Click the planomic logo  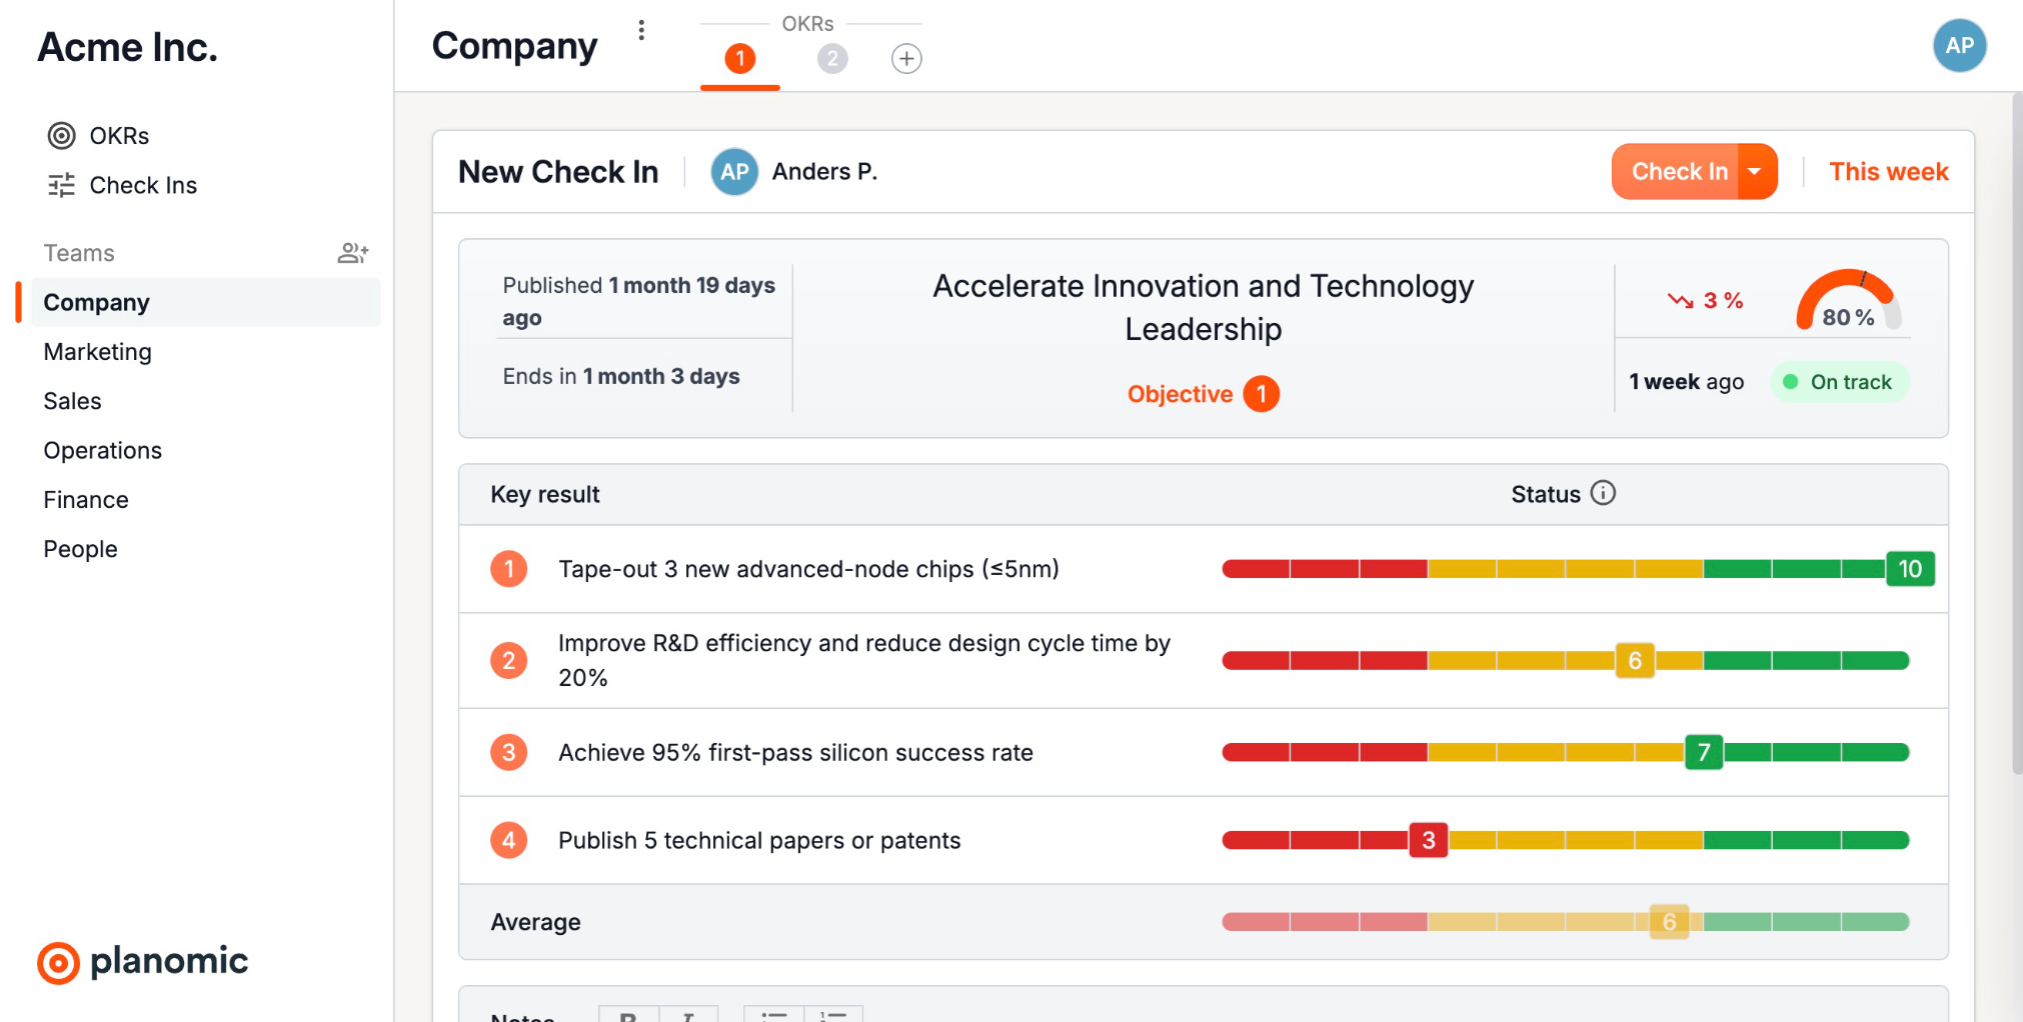point(142,962)
